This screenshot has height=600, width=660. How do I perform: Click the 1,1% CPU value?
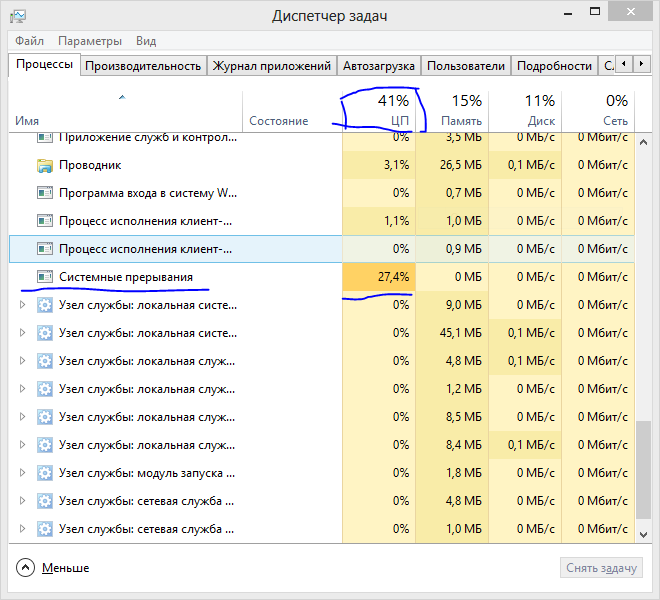click(x=396, y=221)
